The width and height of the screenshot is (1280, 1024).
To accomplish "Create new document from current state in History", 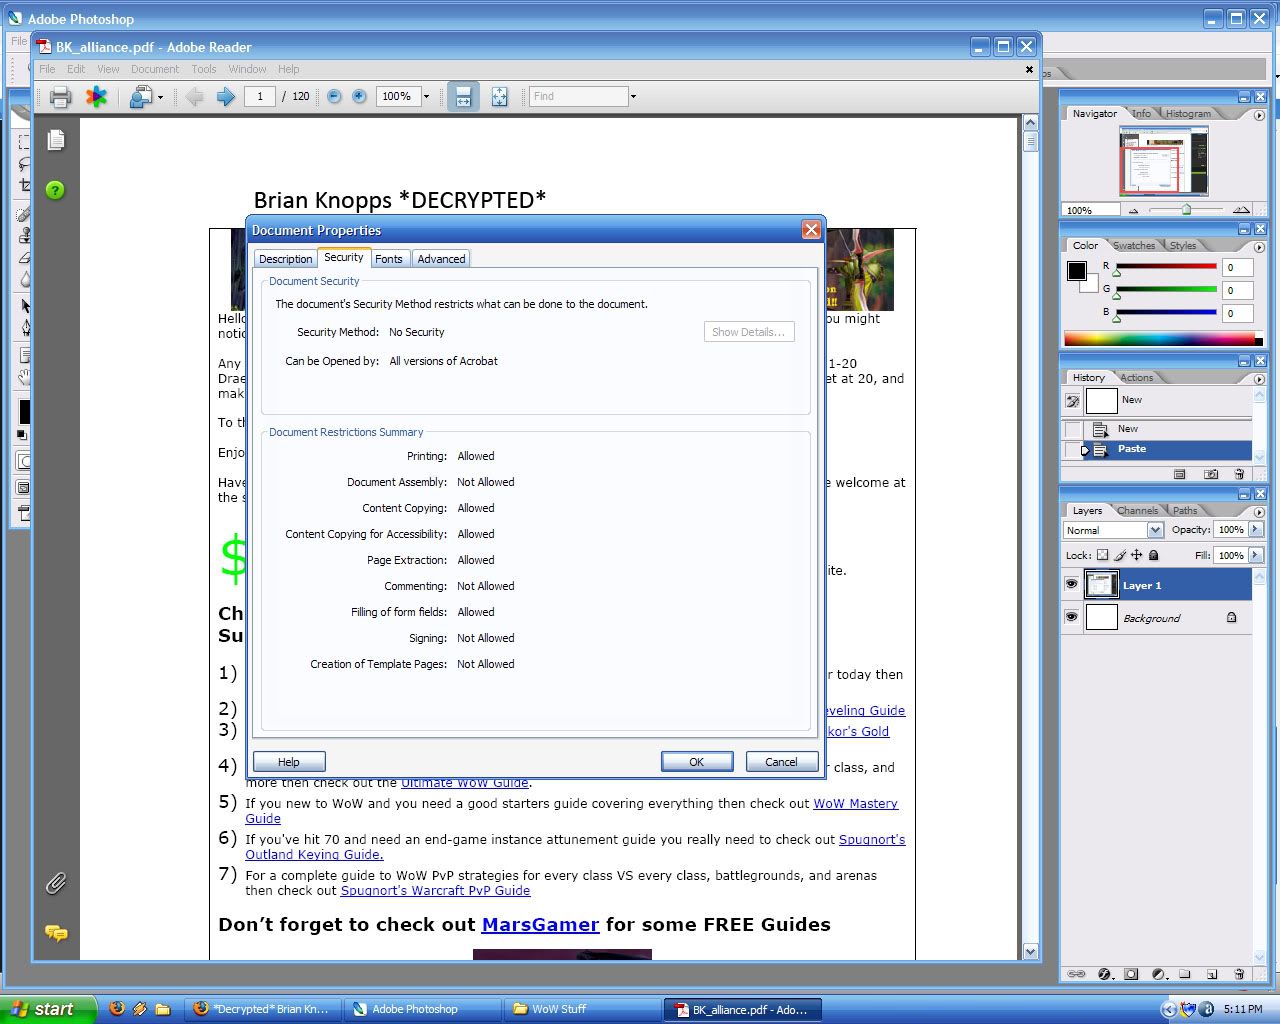I will (1180, 474).
